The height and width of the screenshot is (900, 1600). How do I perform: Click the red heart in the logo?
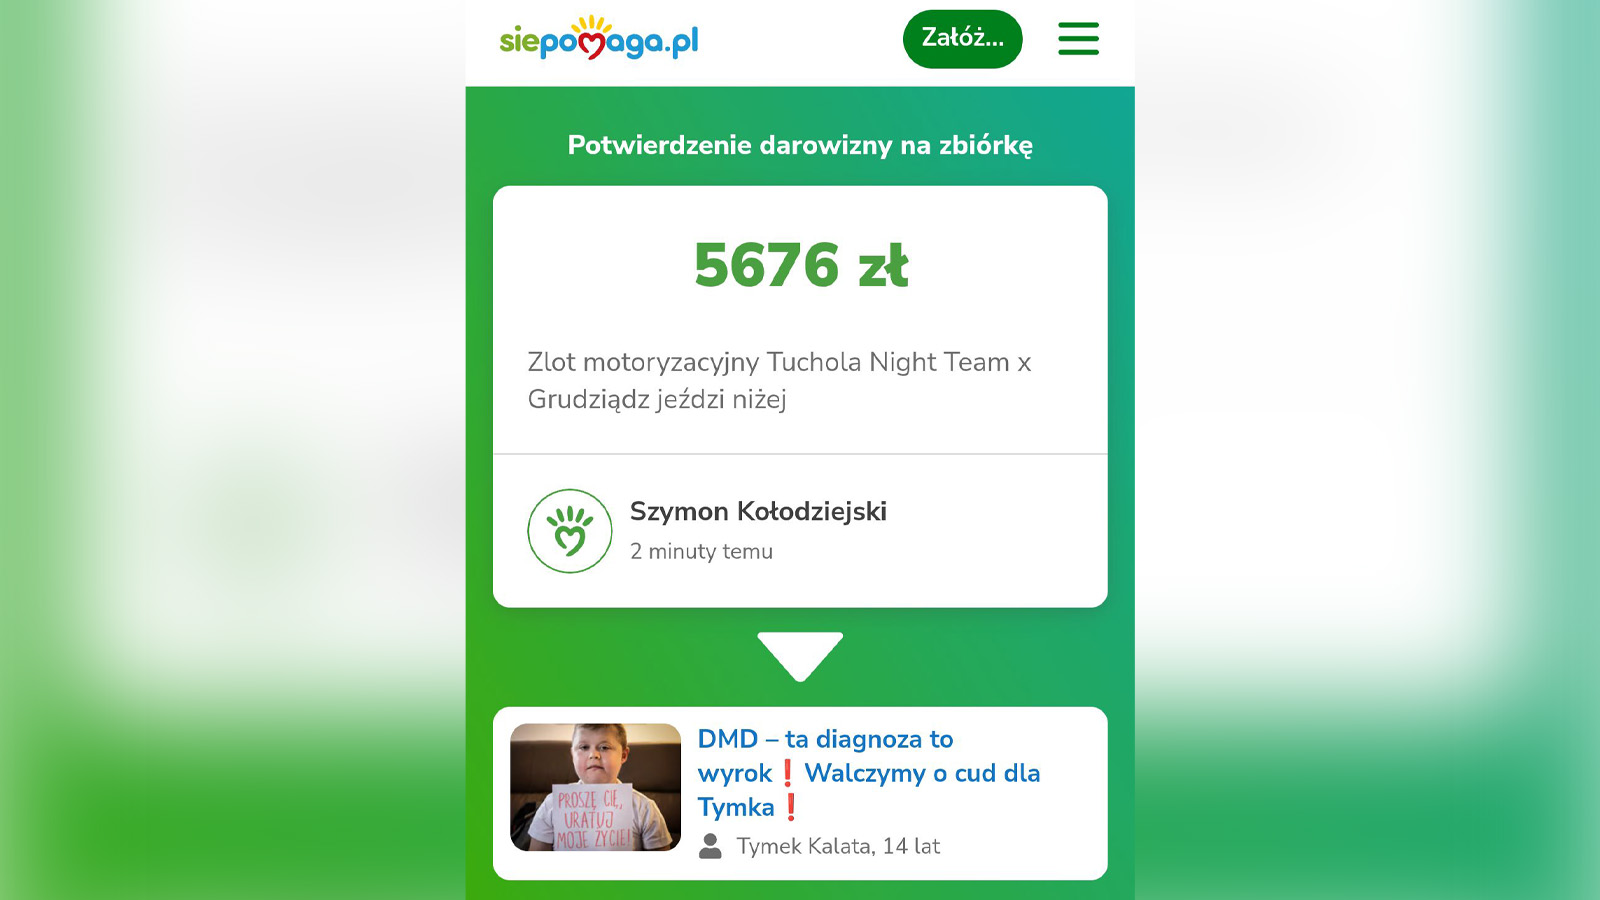592,46
